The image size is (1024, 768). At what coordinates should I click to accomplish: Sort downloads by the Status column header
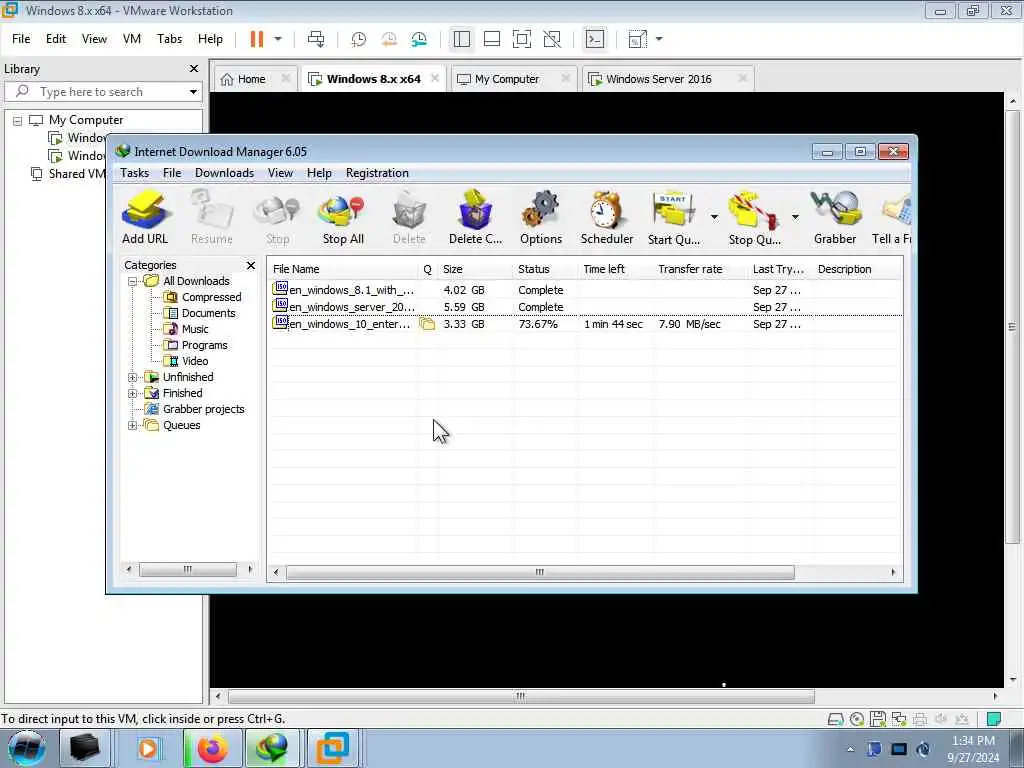[x=546, y=269]
